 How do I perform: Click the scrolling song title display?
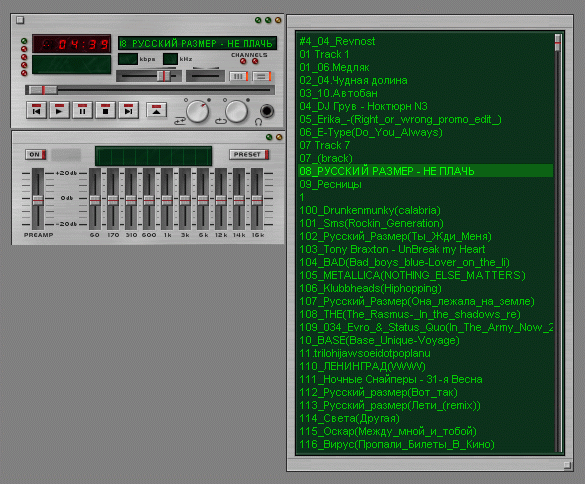click(x=197, y=43)
